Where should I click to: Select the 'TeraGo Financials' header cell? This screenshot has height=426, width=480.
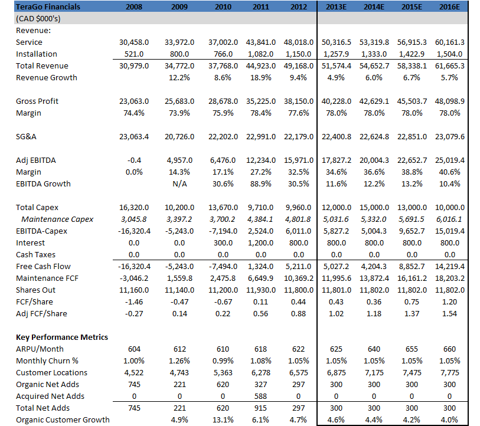click(48, 7)
